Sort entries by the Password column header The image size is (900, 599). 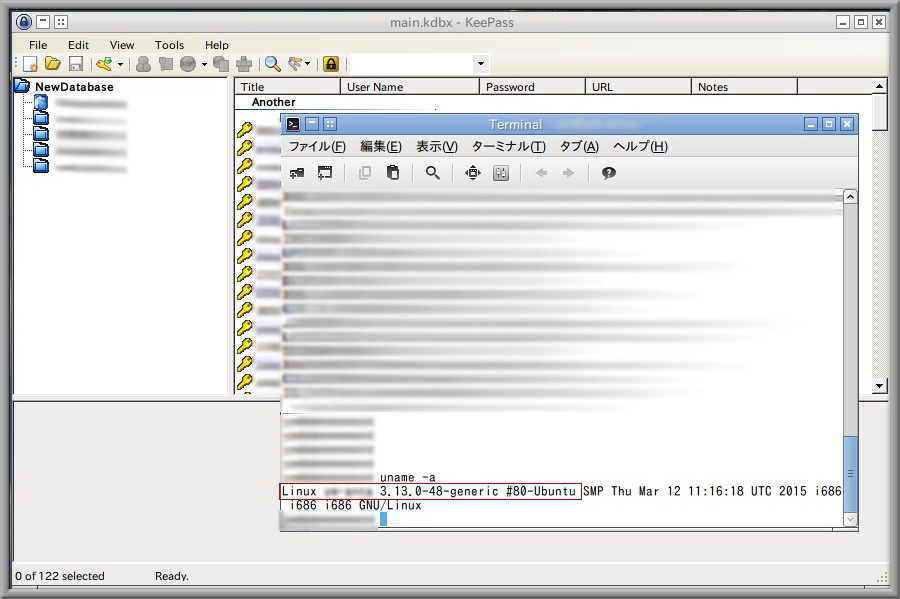click(532, 87)
